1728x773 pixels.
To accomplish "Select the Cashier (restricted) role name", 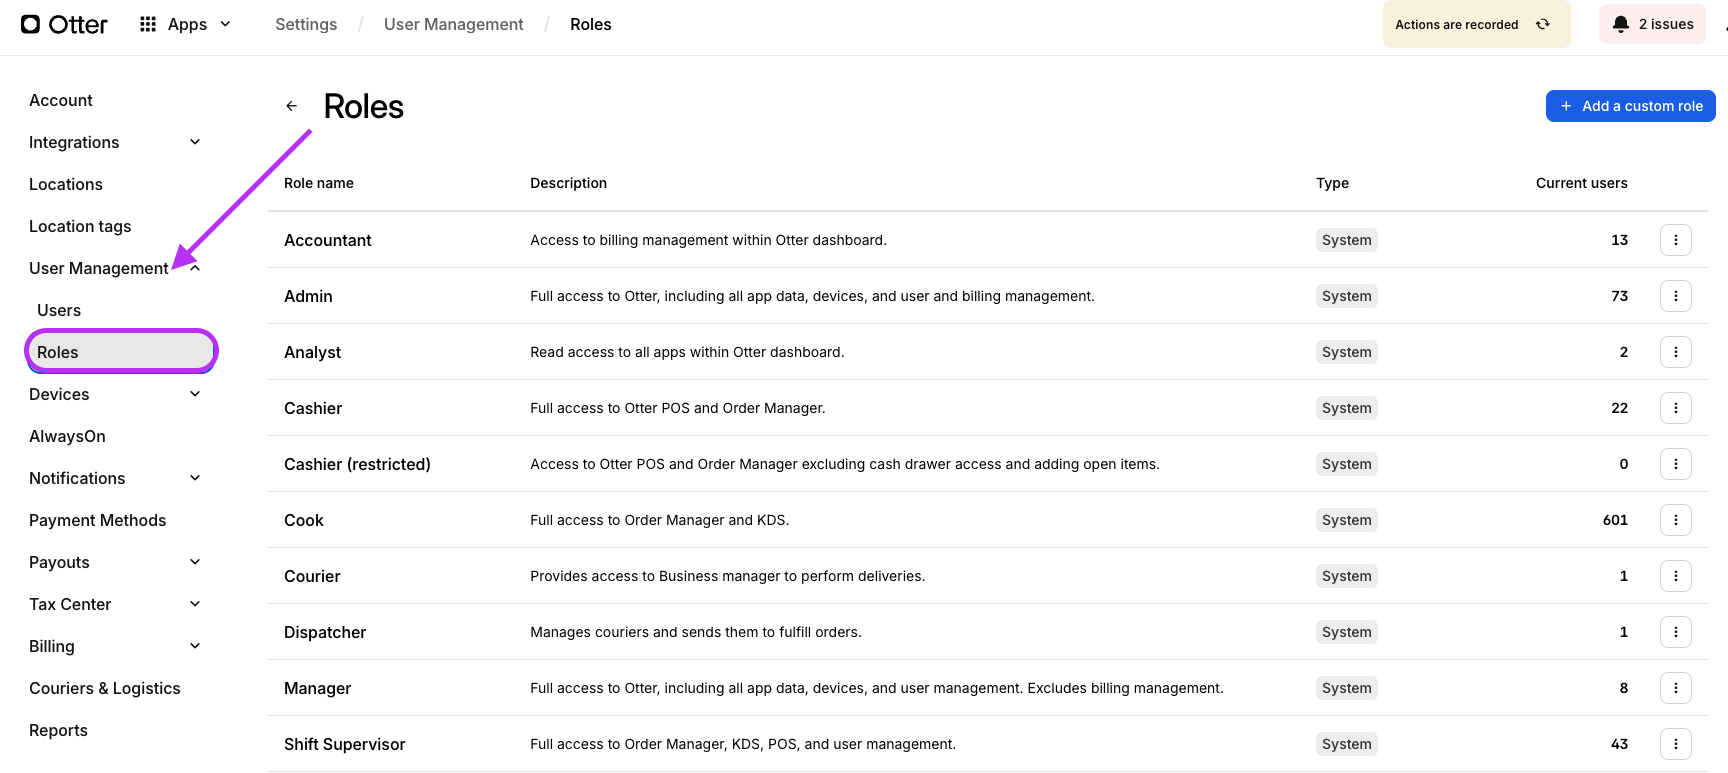I will 357,464.
